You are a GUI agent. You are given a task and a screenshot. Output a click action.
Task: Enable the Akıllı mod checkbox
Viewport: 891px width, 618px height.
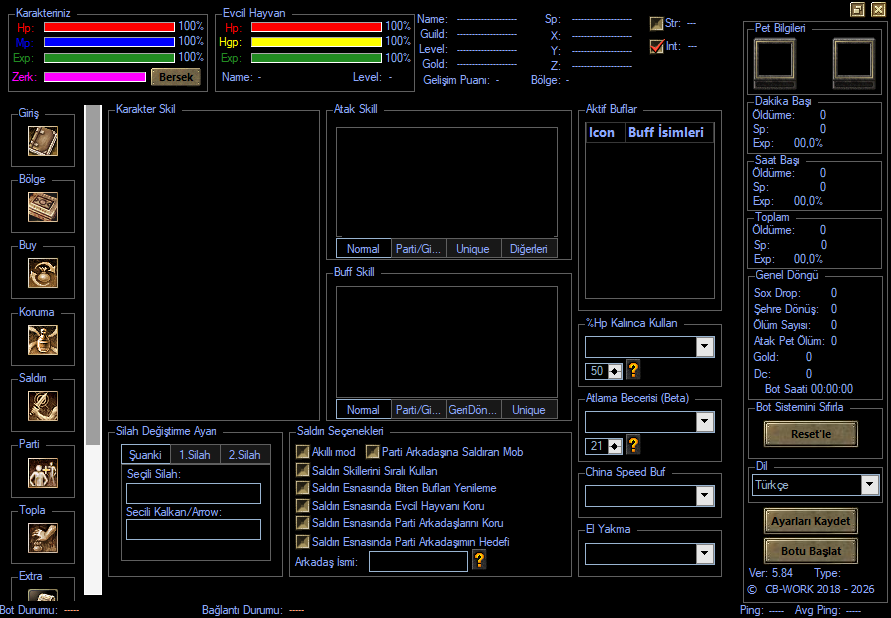click(302, 452)
